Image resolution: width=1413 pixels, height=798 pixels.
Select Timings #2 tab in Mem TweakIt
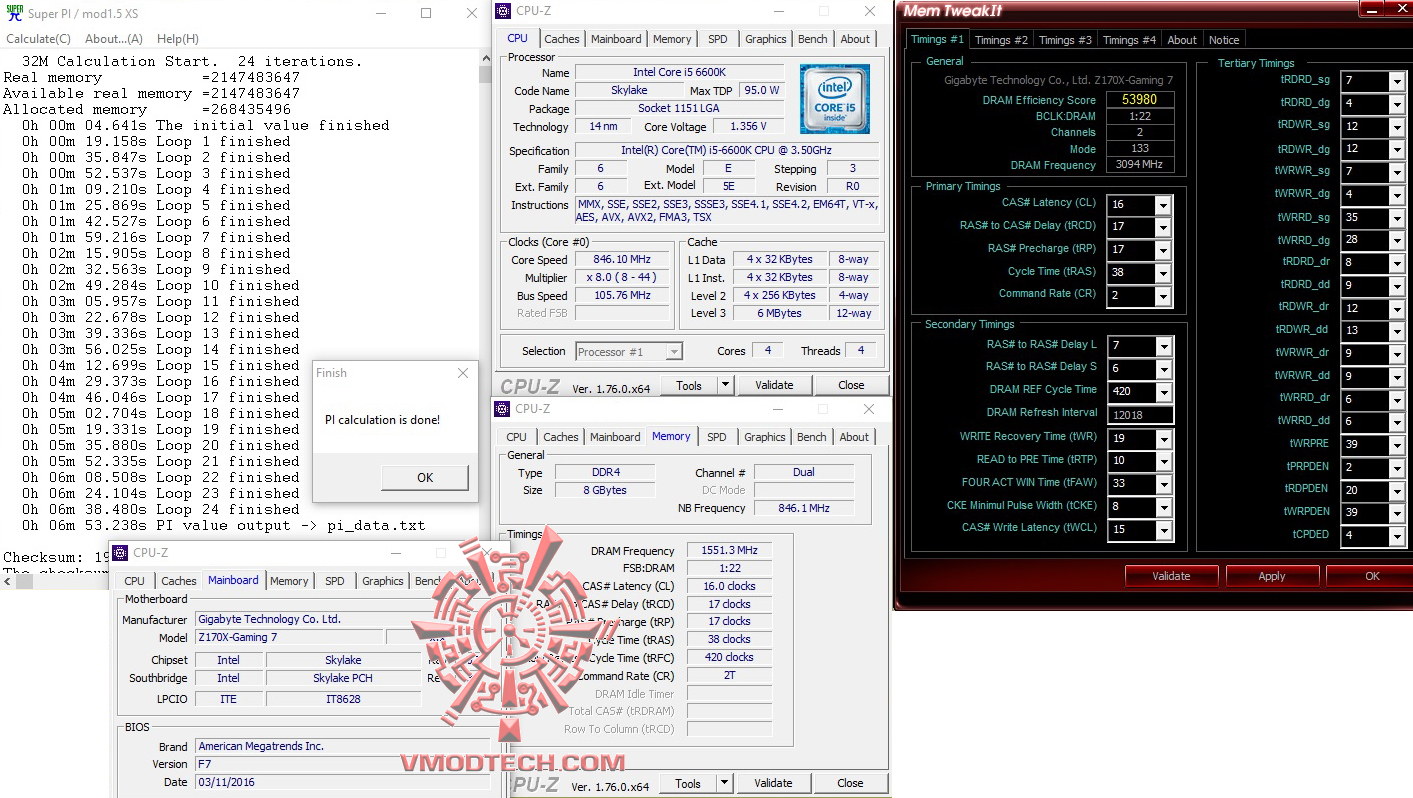[x=1001, y=40]
